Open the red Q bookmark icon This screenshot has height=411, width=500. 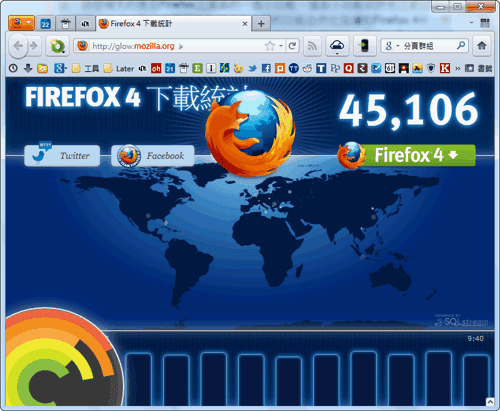pos(349,68)
